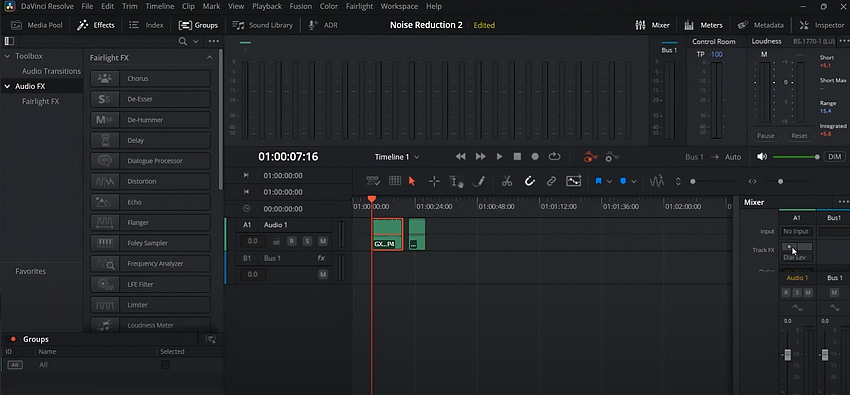
Task: Open the search filter dropdown arrow
Action: [x=196, y=41]
